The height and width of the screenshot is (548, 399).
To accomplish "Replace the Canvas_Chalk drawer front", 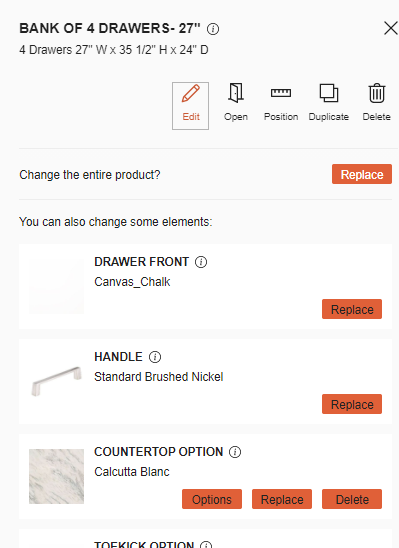I will click(x=352, y=309).
